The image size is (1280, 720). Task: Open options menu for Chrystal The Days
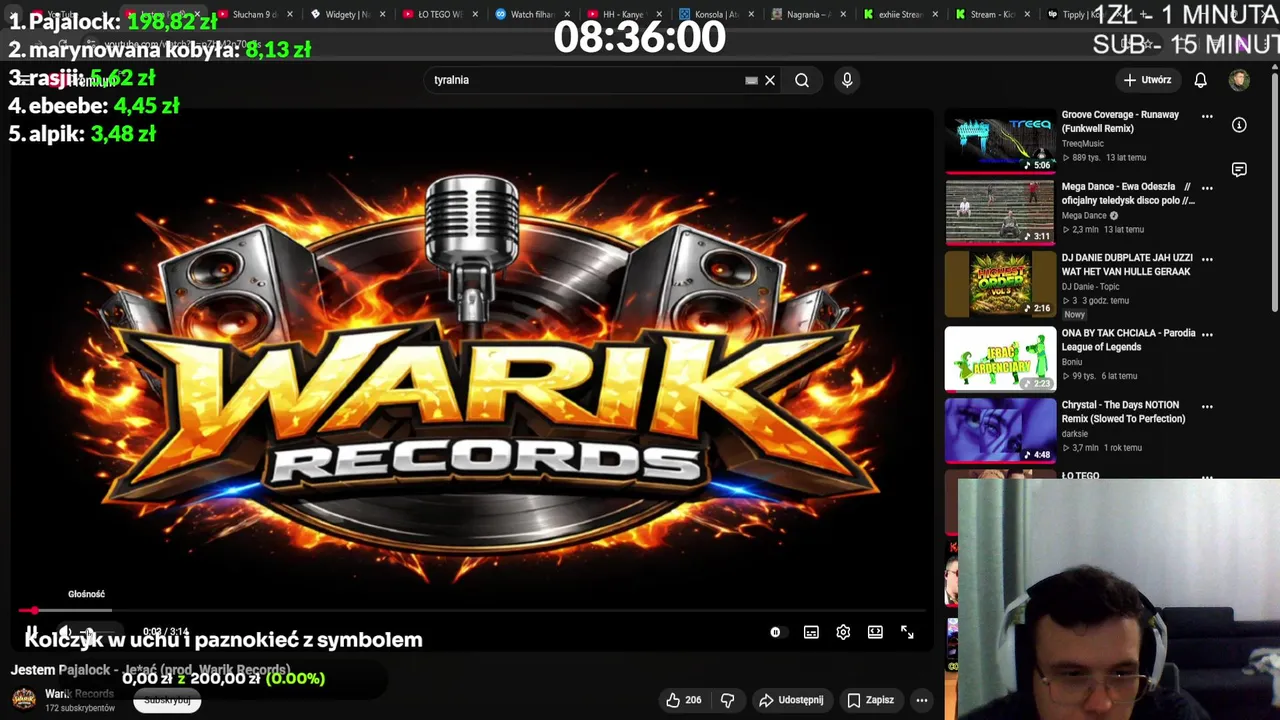(1207, 406)
